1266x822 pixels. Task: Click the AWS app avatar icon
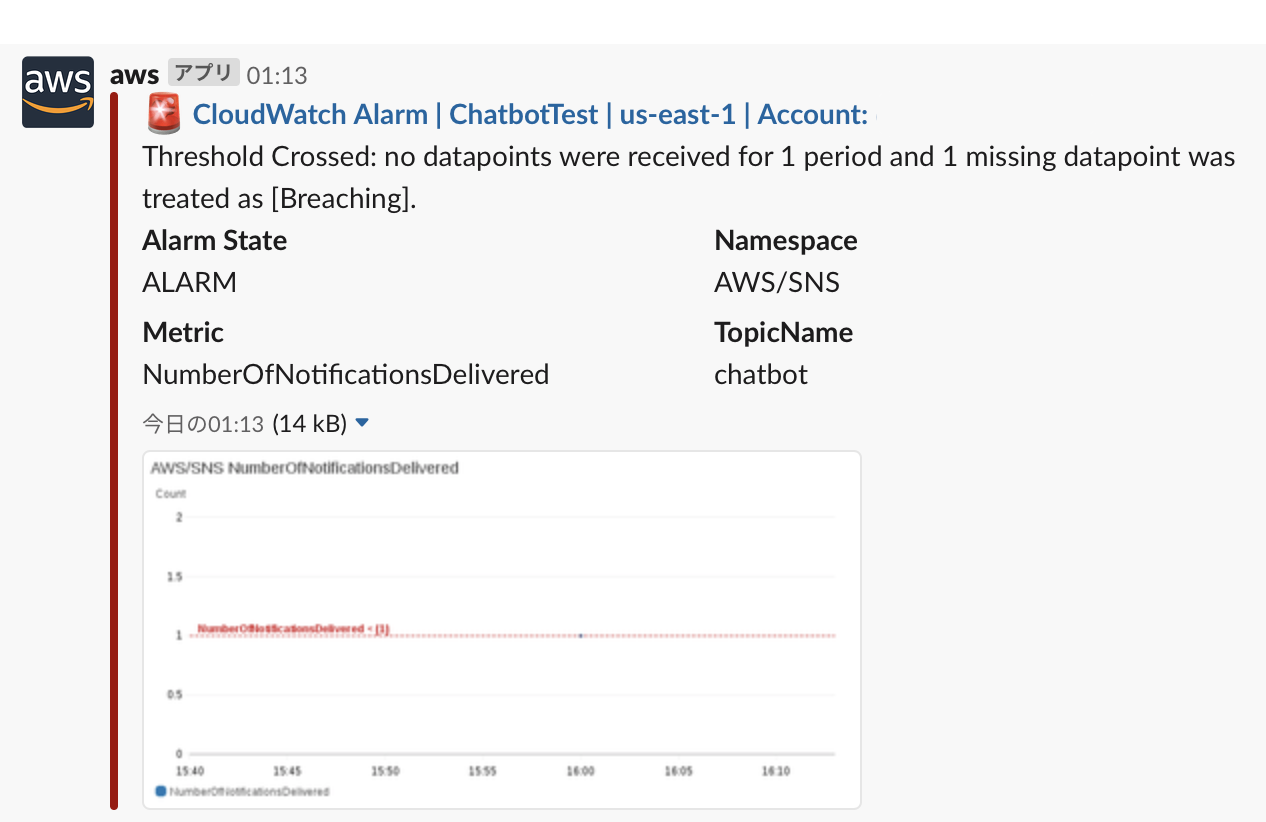click(x=58, y=92)
